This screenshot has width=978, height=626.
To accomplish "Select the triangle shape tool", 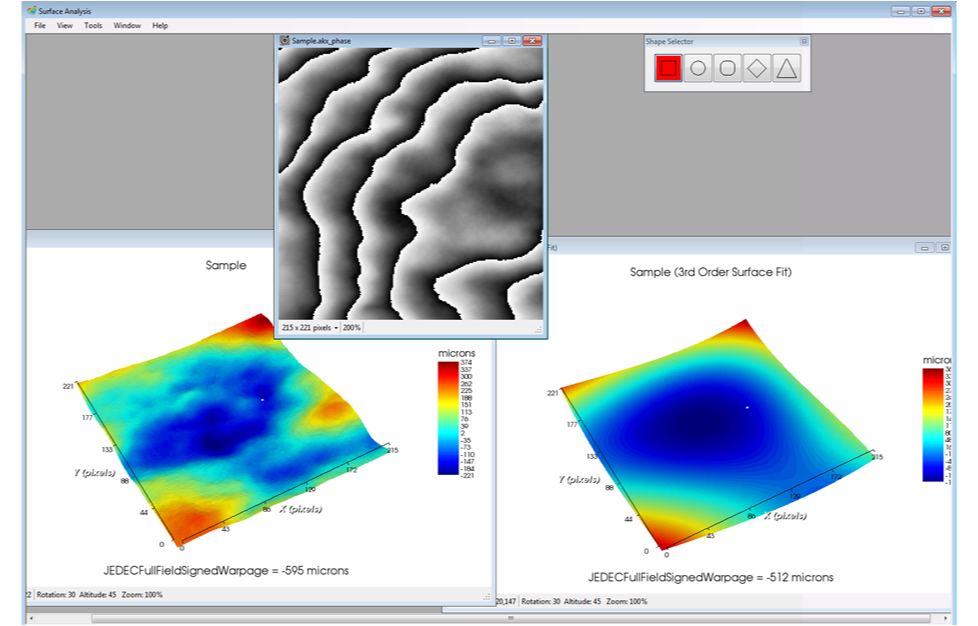I will click(x=784, y=68).
